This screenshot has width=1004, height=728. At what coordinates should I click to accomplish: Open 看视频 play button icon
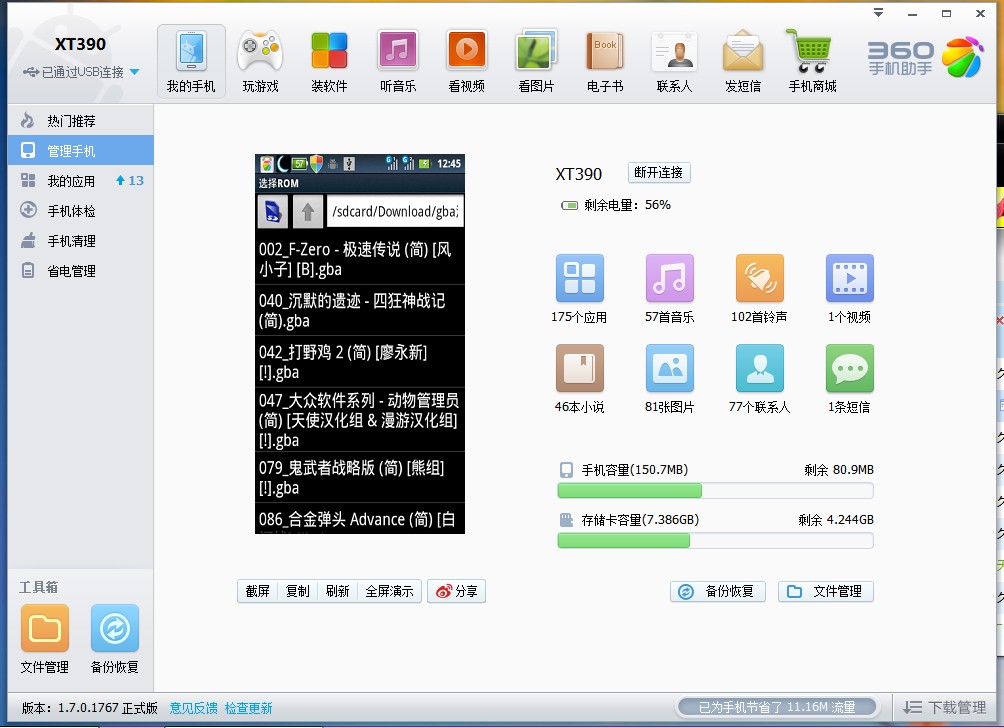click(467, 61)
